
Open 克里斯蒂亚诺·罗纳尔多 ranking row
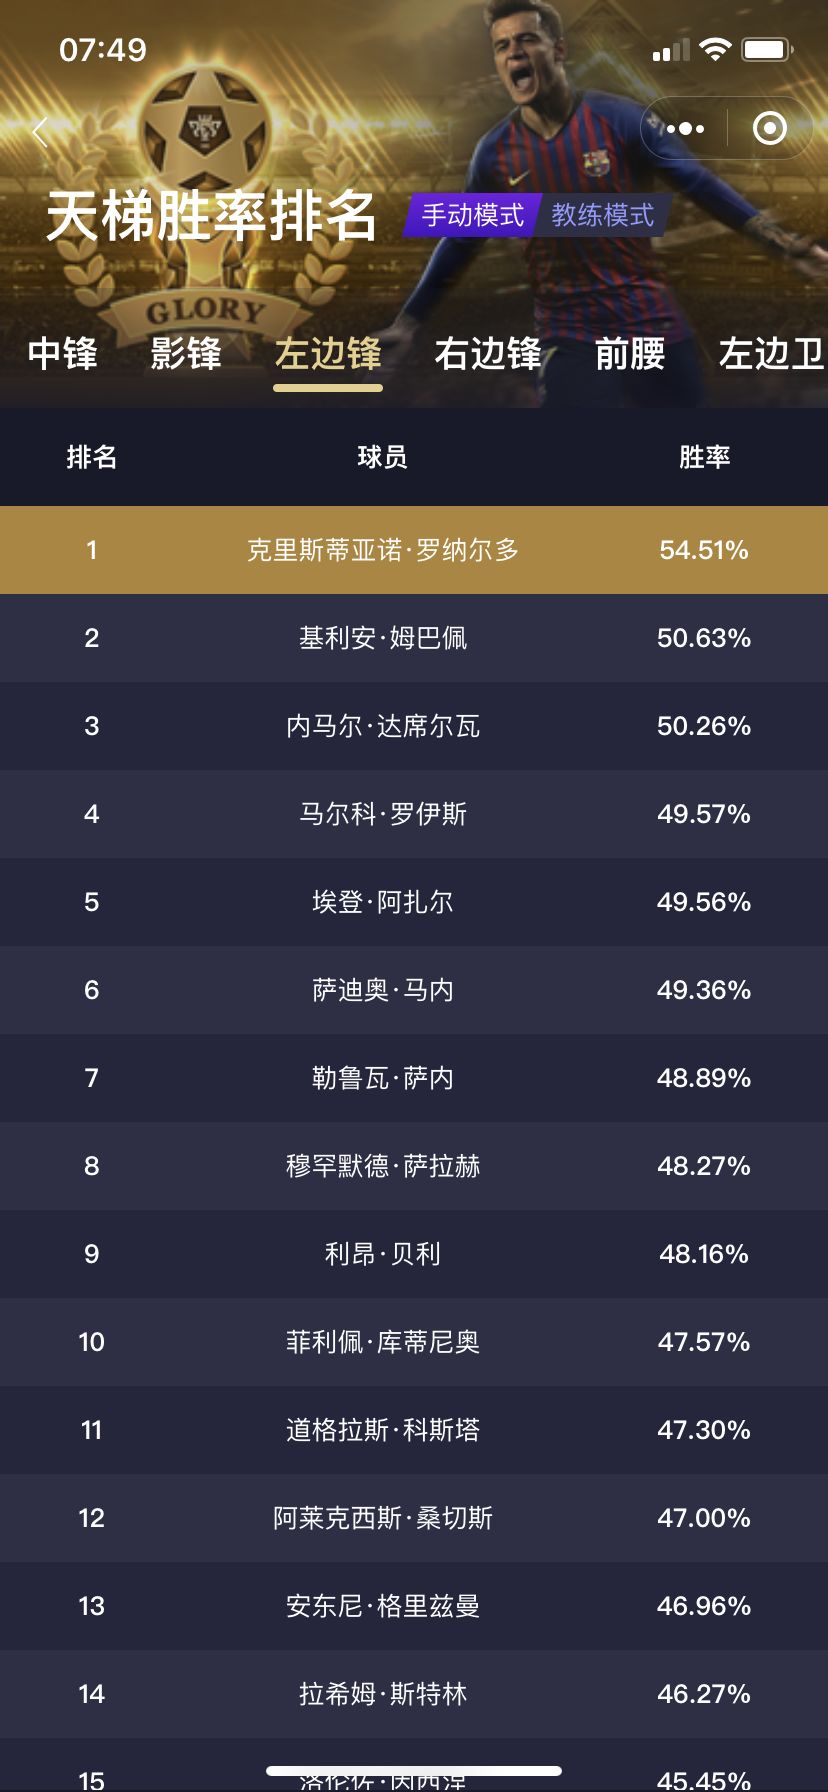coord(414,550)
